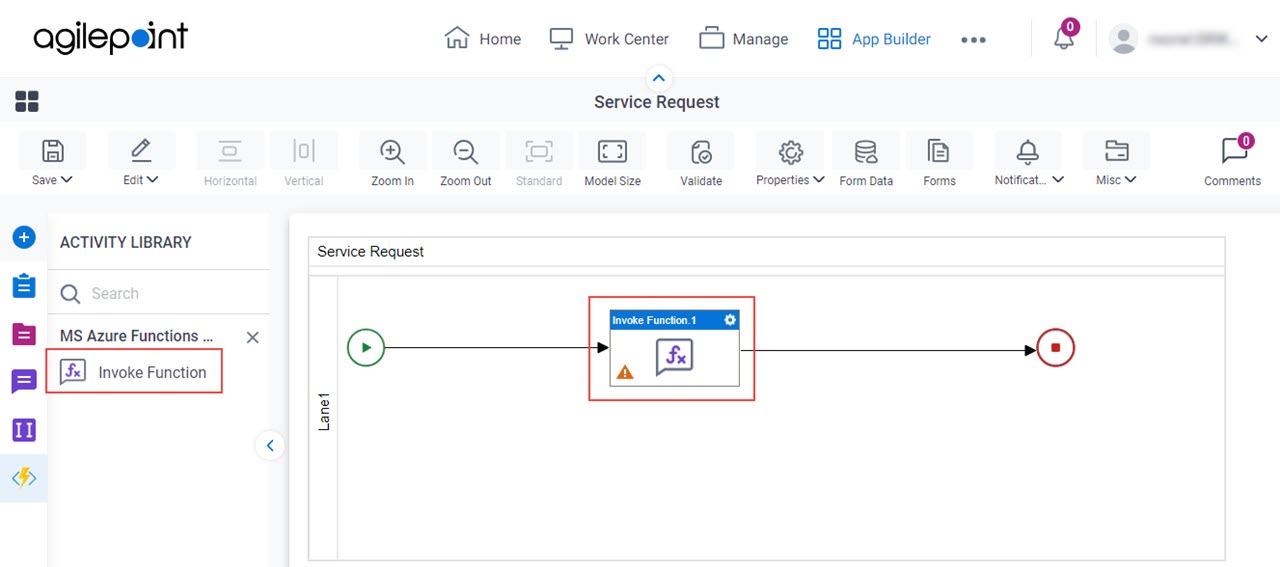Open the Save toolbar menu
Image resolution: width=1280 pixels, height=567 pixels.
point(53,160)
